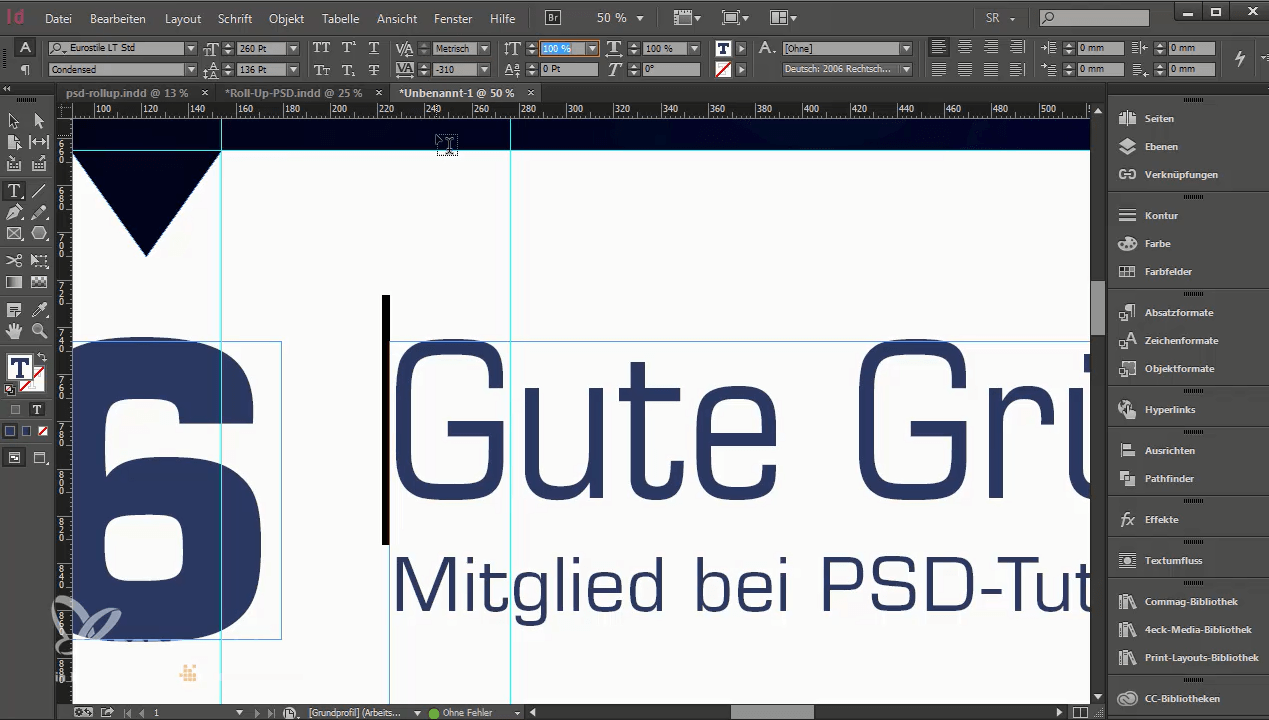Open the Zeichenformate panel

point(1181,340)
